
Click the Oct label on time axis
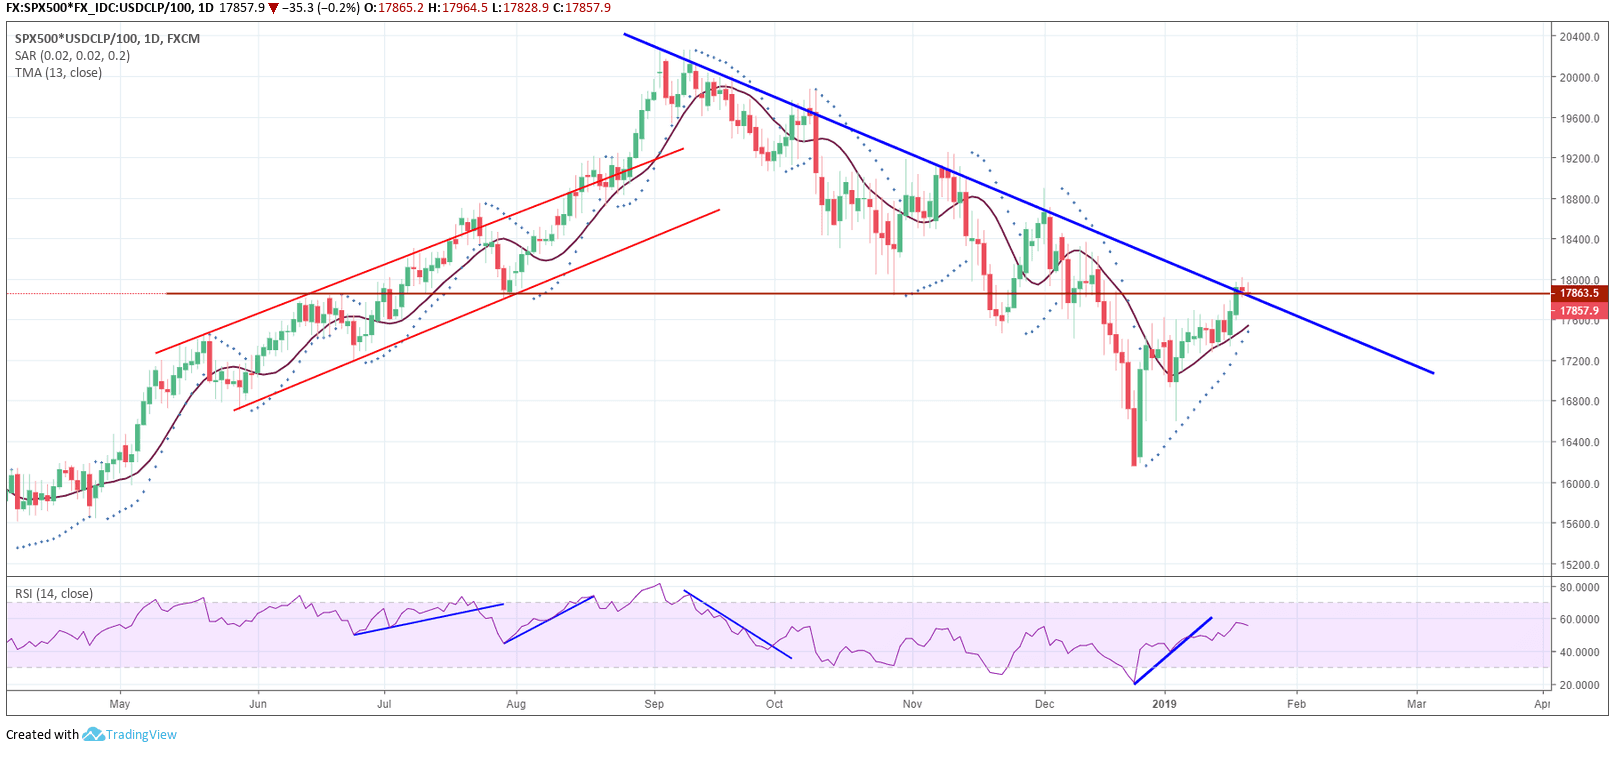click(x=774, y=704)
